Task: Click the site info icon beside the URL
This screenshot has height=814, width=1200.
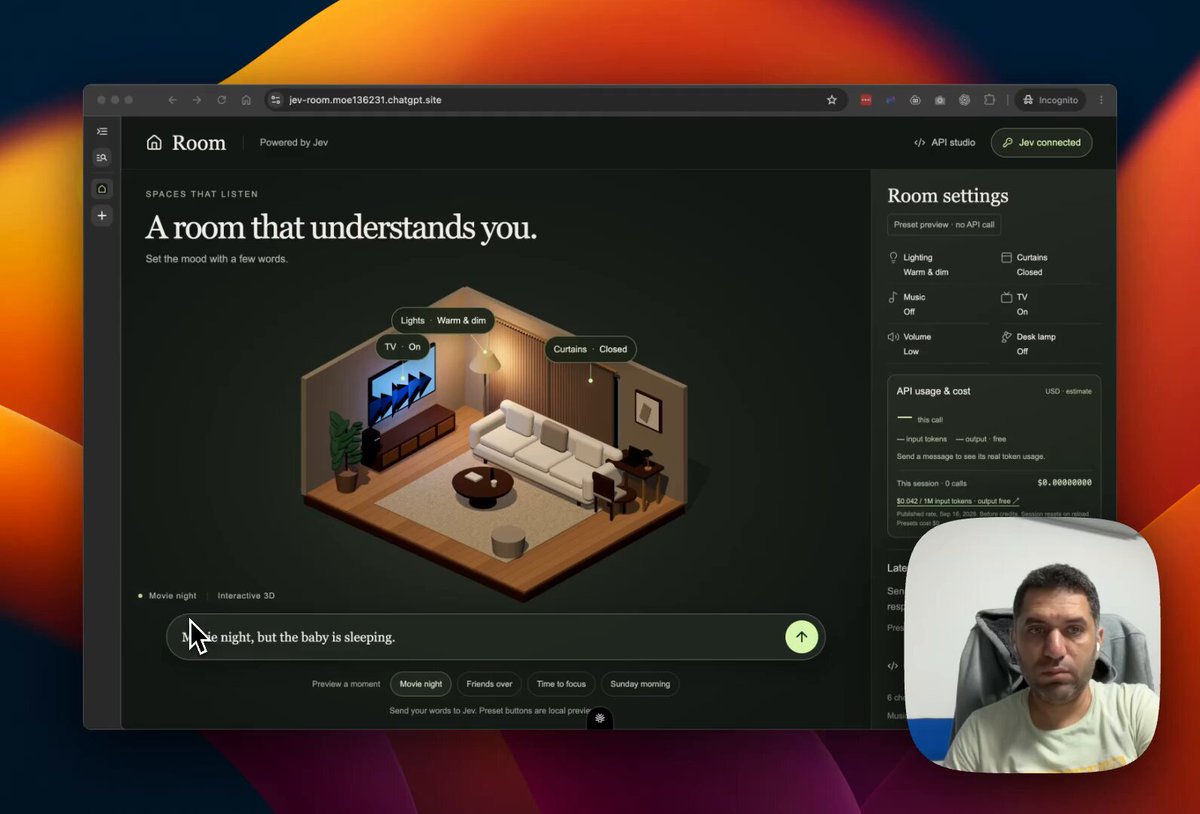Action: 277,100
